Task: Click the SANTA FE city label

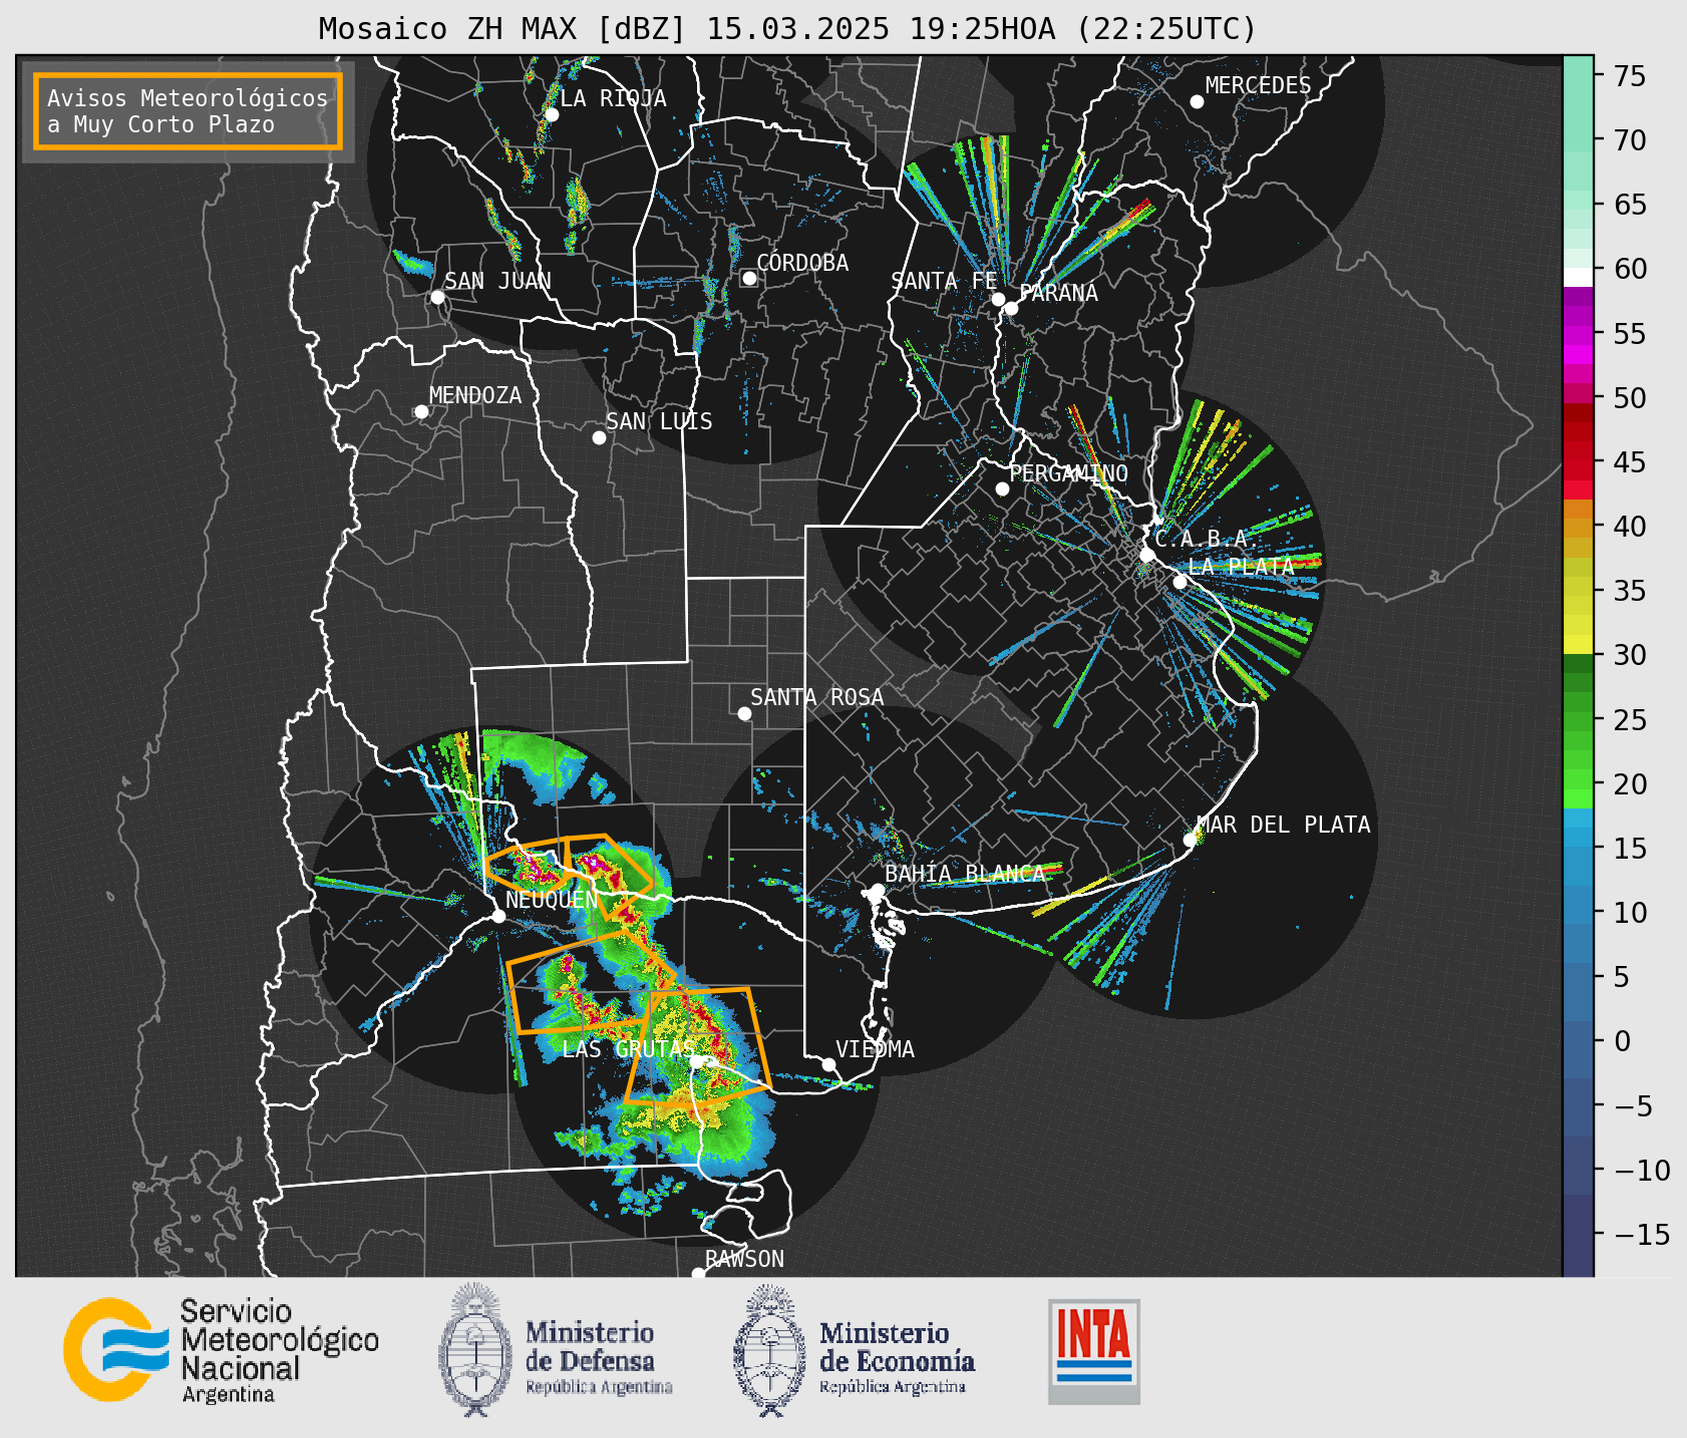Action: tap(944, 280)
